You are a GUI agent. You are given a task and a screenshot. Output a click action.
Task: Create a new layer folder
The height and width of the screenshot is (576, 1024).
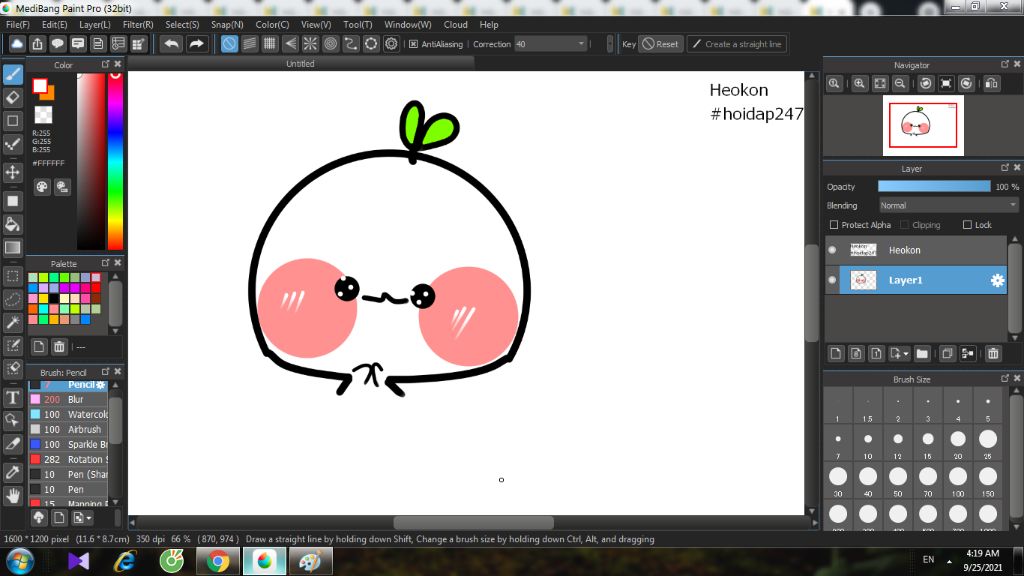tap(922, 353)
